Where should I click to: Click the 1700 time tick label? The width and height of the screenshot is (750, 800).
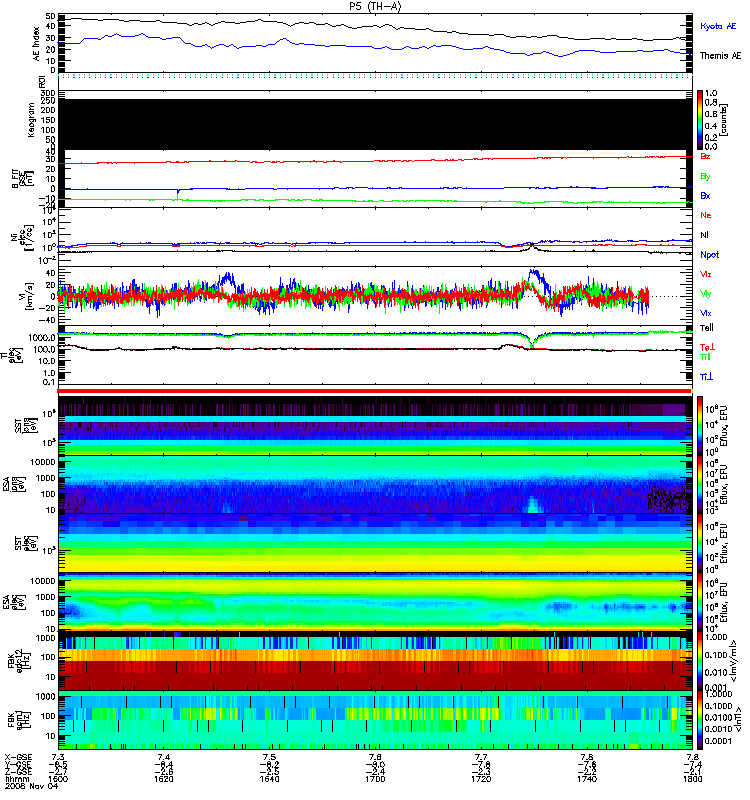click(x=376, y=779)
